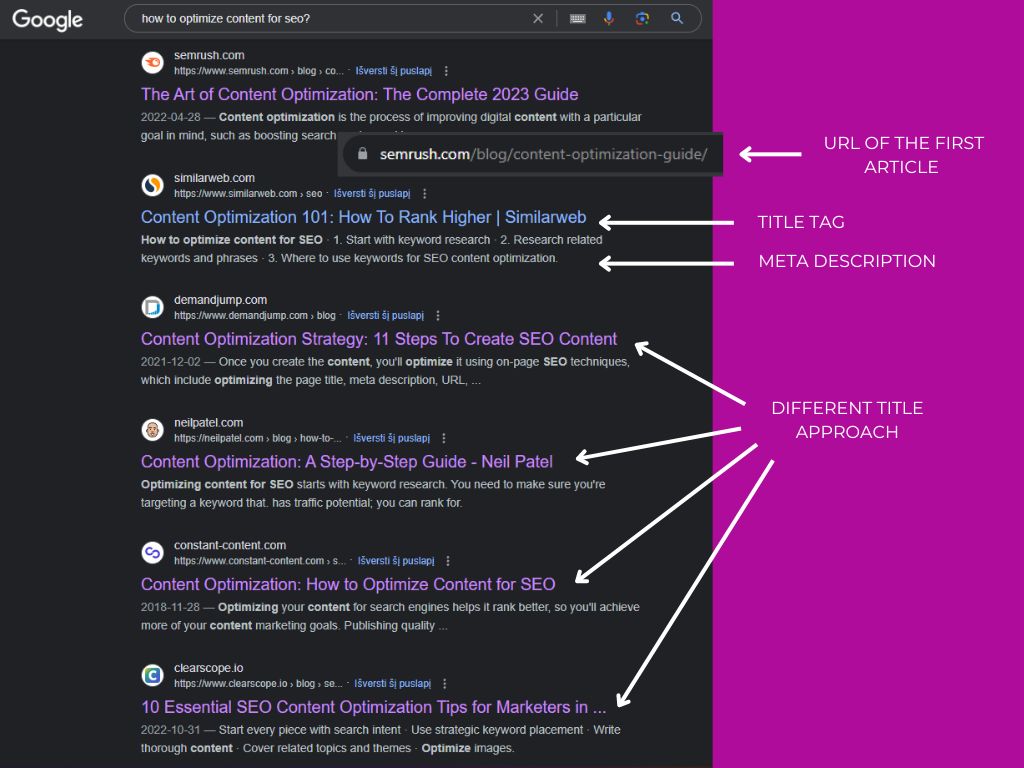This screenshot has height=768, width=1024.
Task: Start voice search with the microphone icon
Action: [x=609, y=19]
